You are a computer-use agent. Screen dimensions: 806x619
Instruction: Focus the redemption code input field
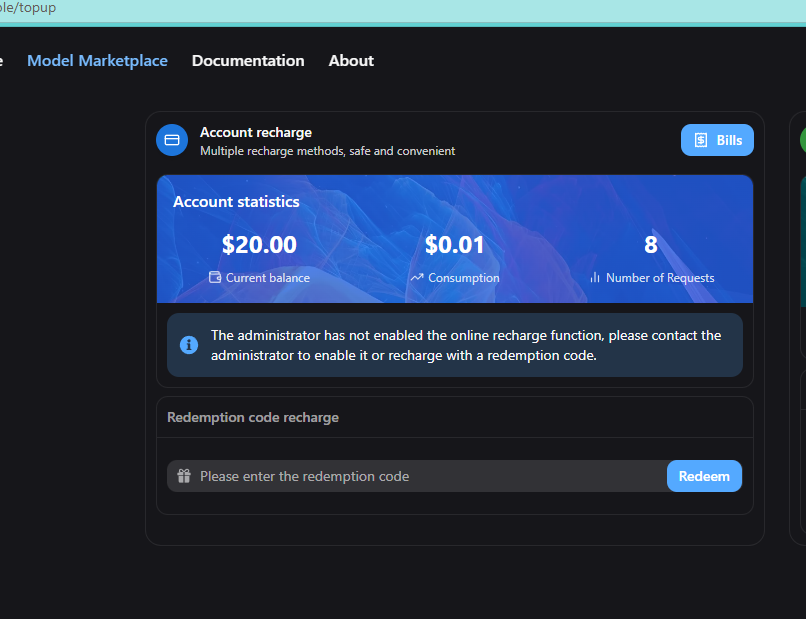(x=417, y=476)
